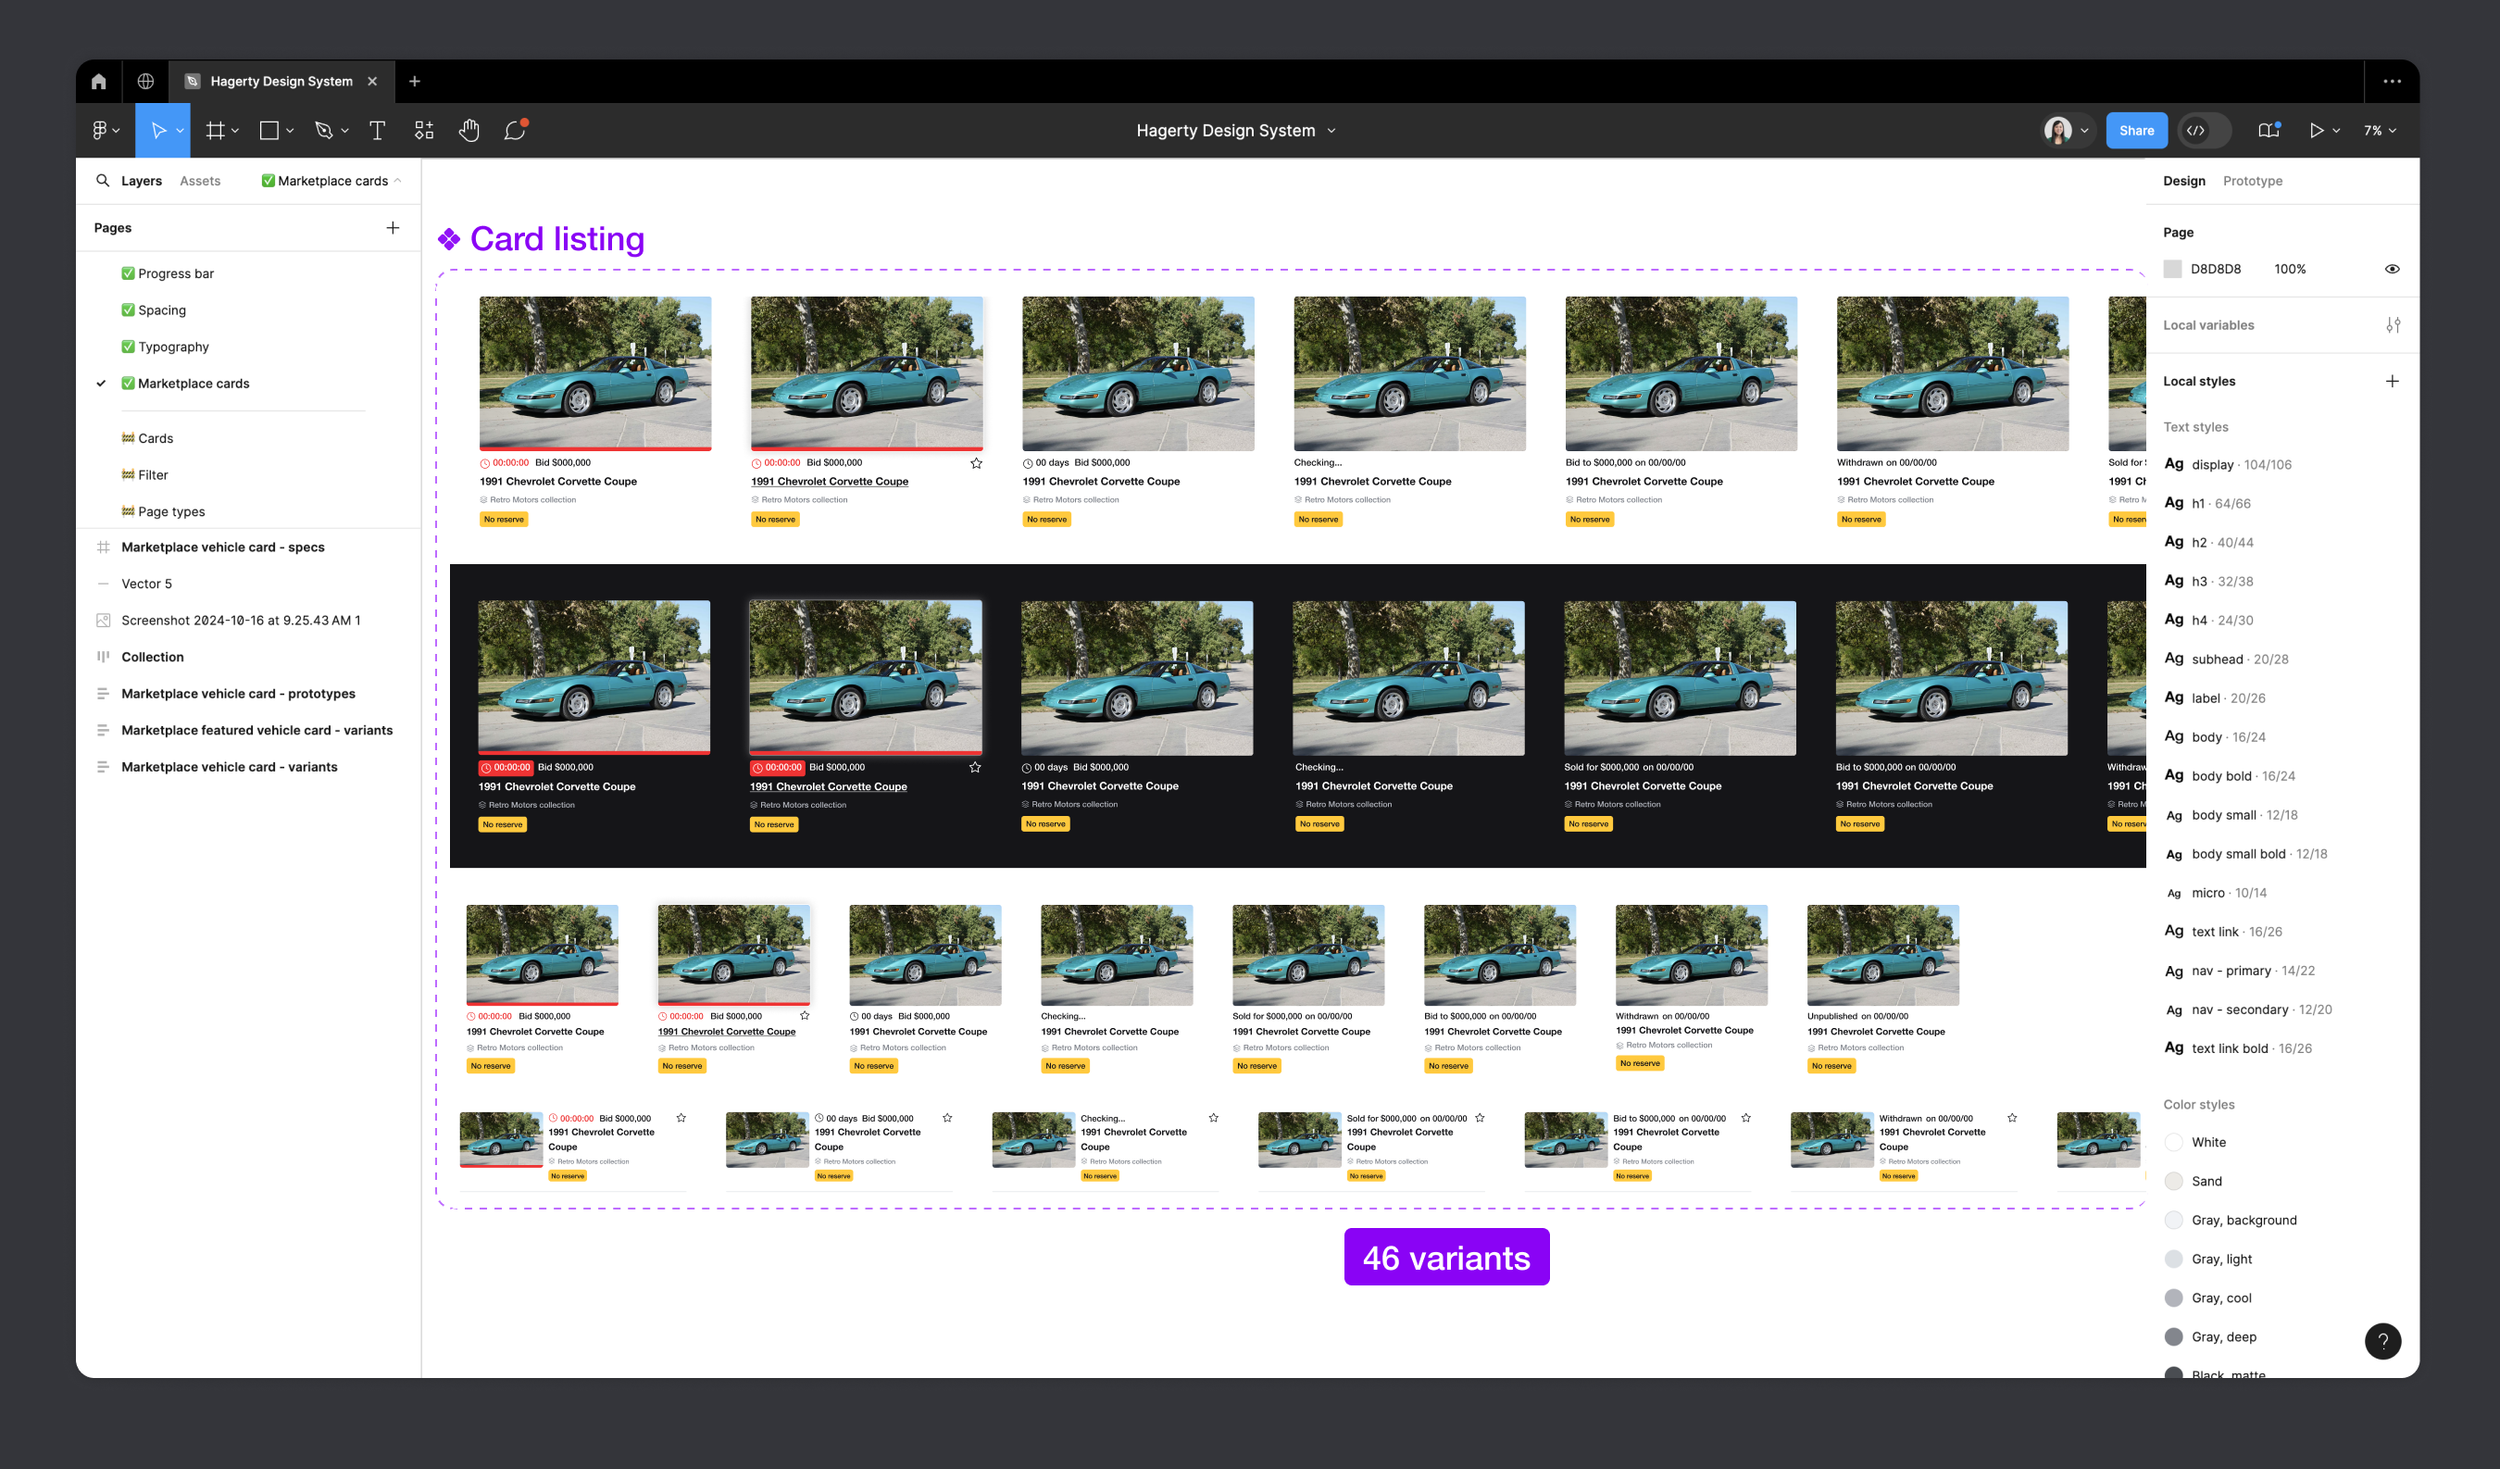This screenshot has width=2500, height=1469.
Task: Switch to the Assets tab
Action: [x=200, y=181]
